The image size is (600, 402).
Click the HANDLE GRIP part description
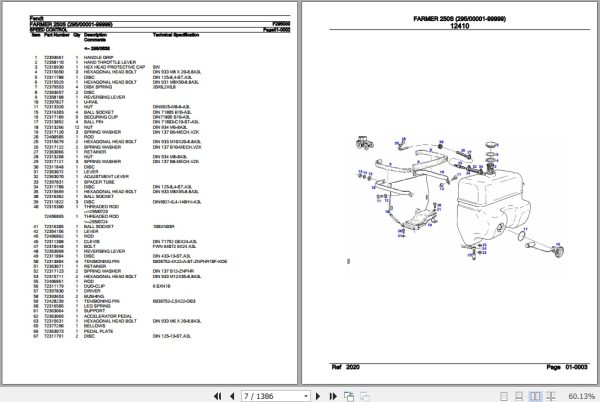click(x=98, y=57)
